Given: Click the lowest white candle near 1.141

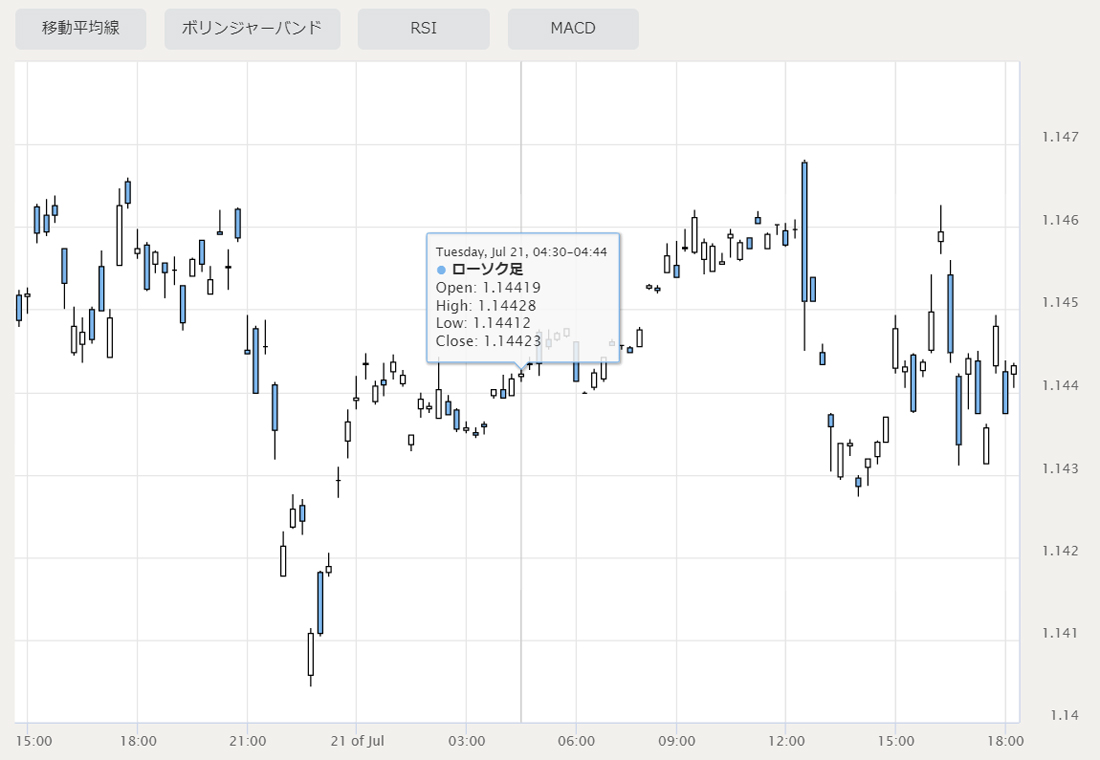Looking at the screenshot, I should [311, 654].
